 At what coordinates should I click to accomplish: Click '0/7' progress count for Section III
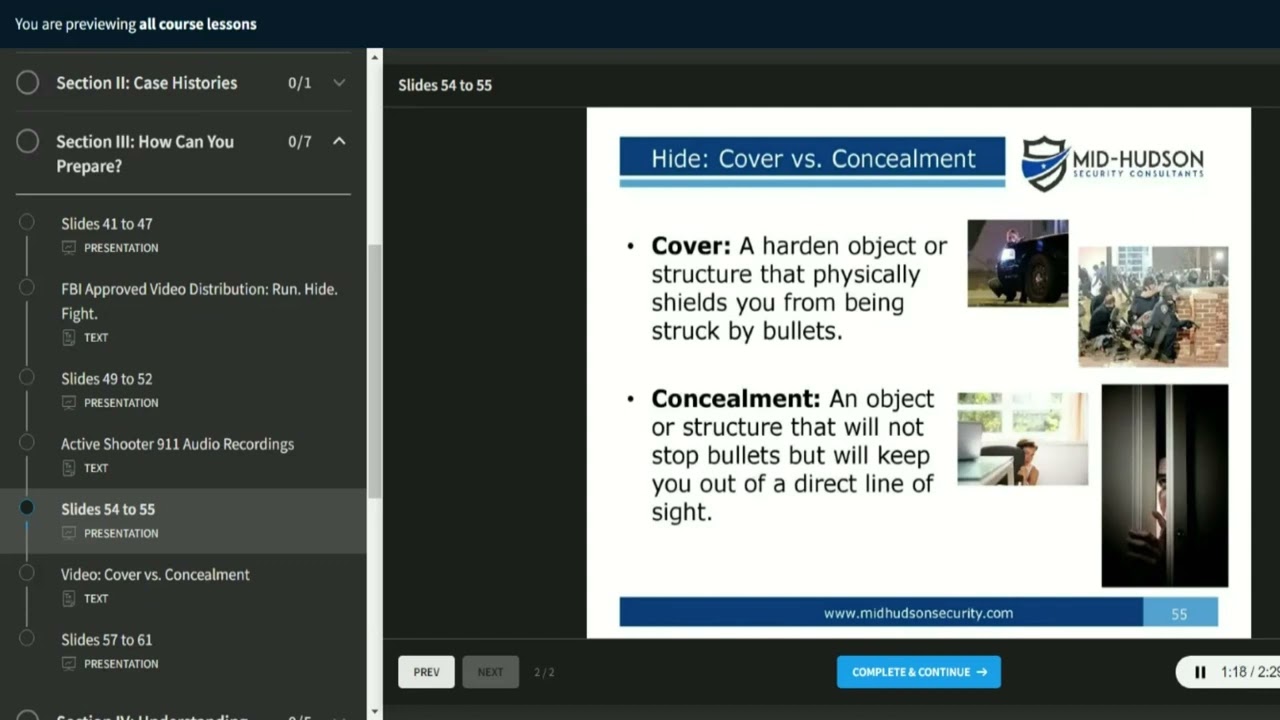pyautogui.click(x=300, y=142)
